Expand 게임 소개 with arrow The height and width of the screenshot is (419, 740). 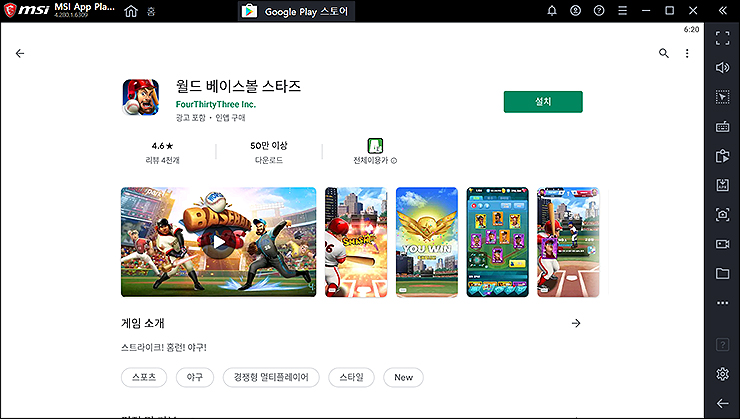coord(576,323)
